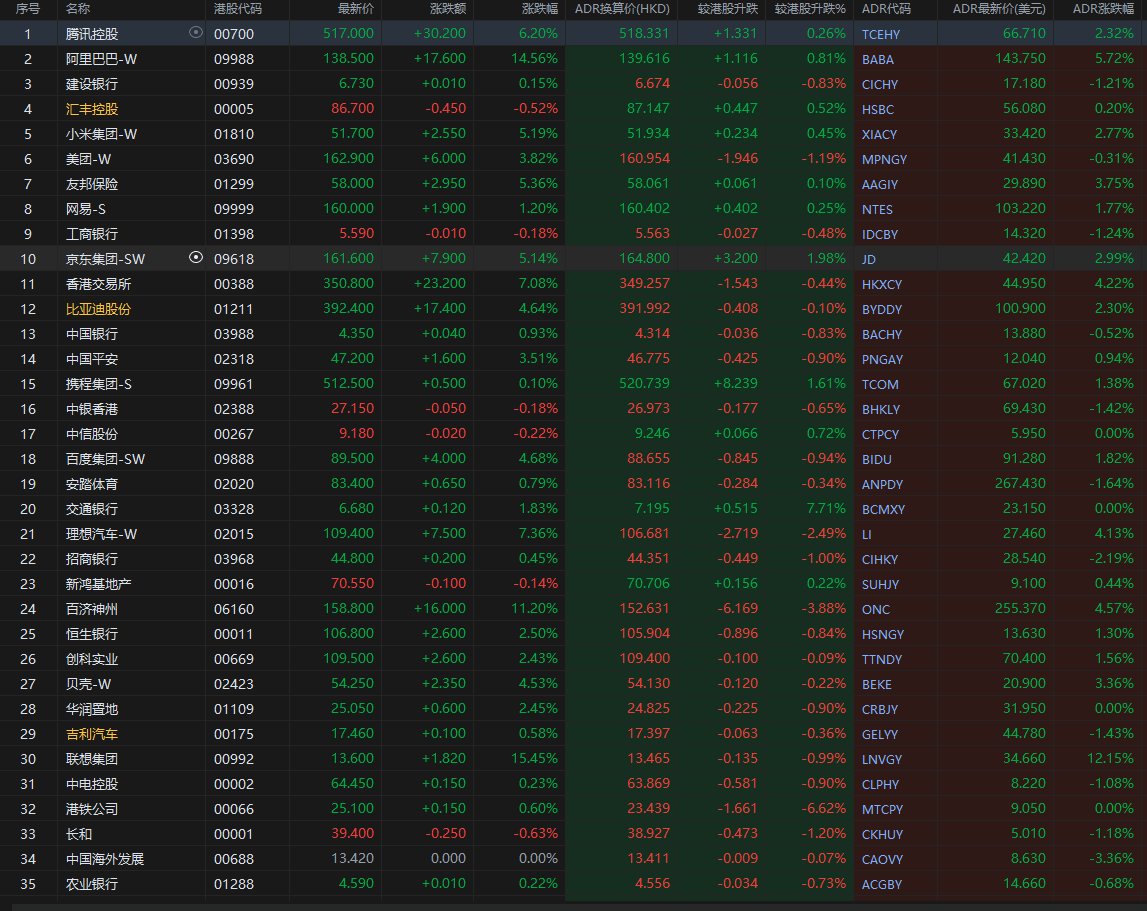Click the 吉利汽车 stock name
1147x911 pixels.
tap(92, 734)
